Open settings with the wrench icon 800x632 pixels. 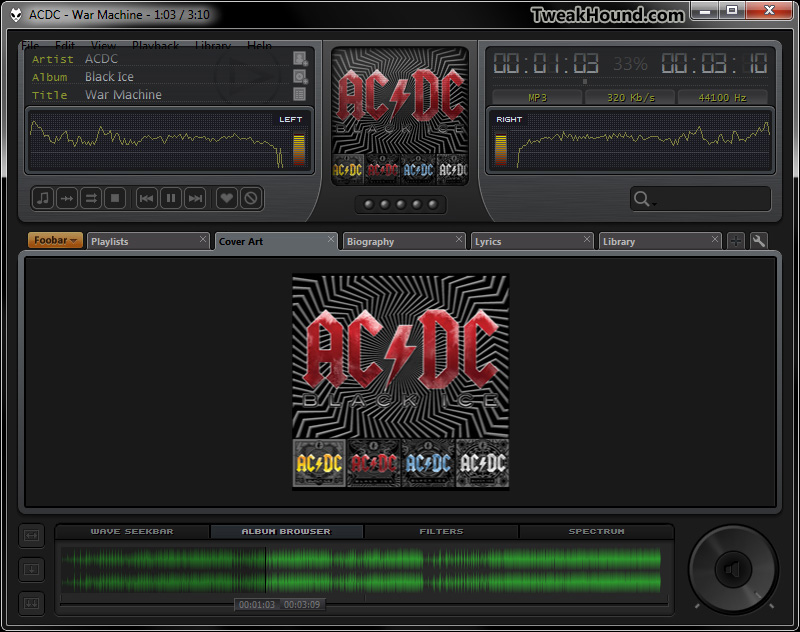coord(759,241)
